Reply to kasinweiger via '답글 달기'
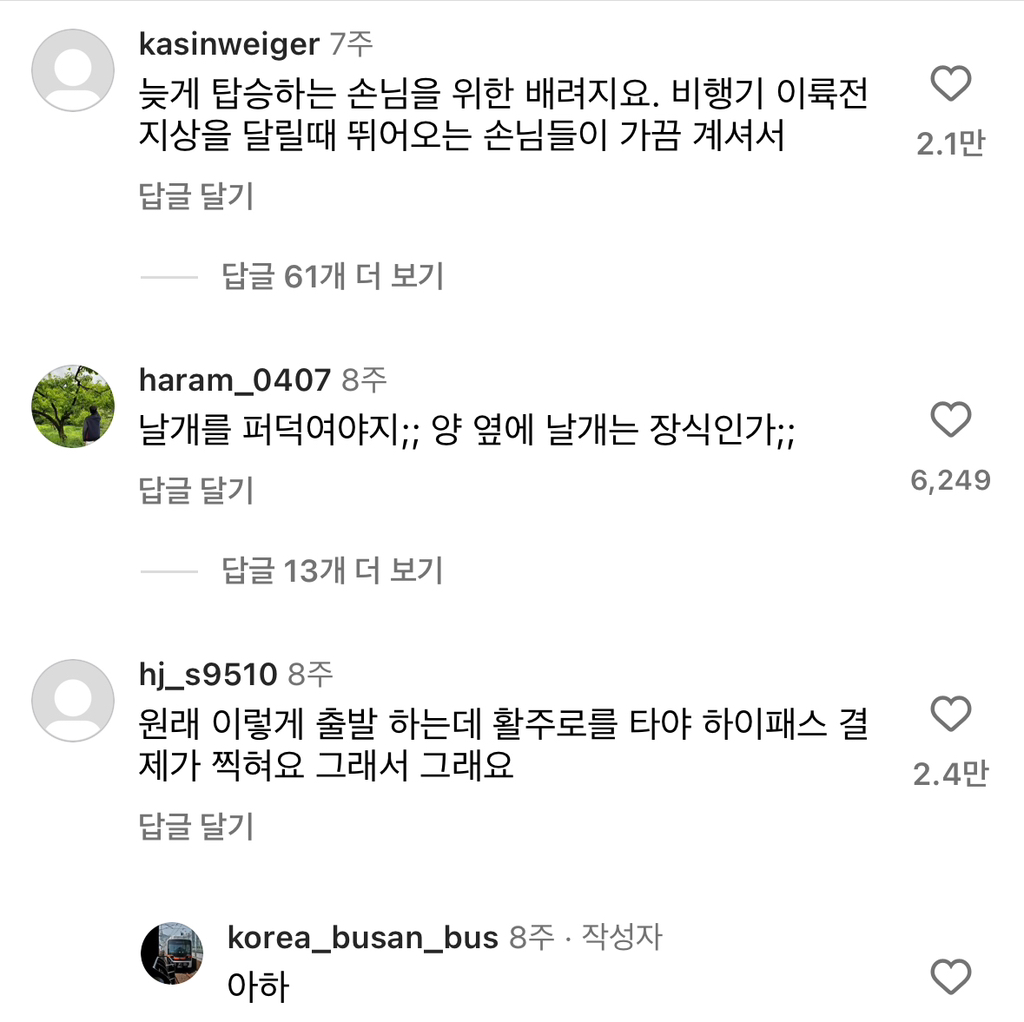1024x1022 pixels. coord(196,197)
